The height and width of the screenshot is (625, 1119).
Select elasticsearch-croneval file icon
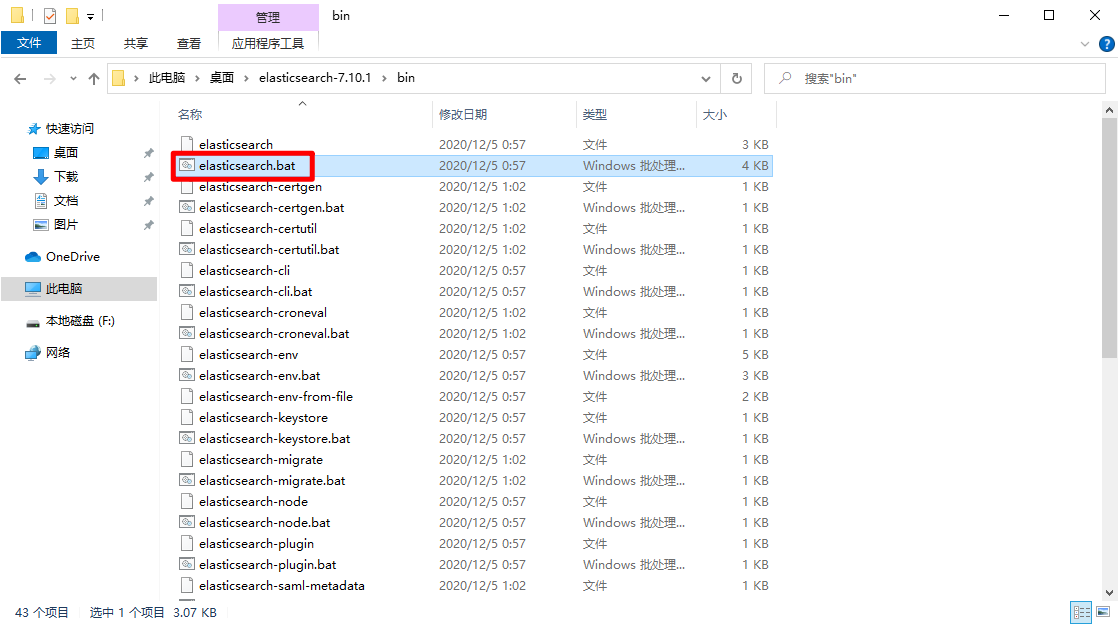point(187,312)
